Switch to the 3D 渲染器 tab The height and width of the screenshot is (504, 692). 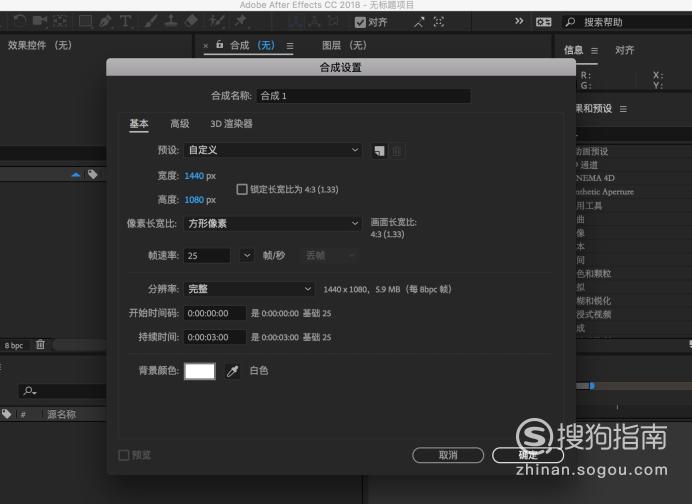click(x=231, y=124)
